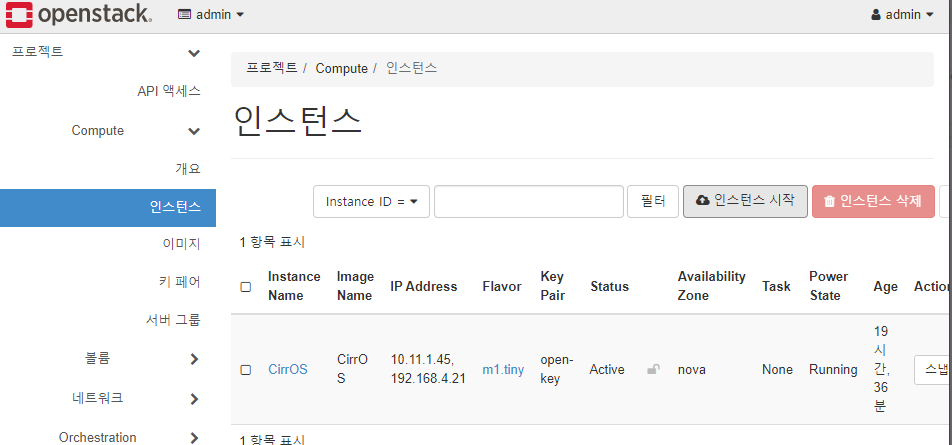Check the CirrOS instance row checkbox
952x445 pixels.
[x=246, y=370]
